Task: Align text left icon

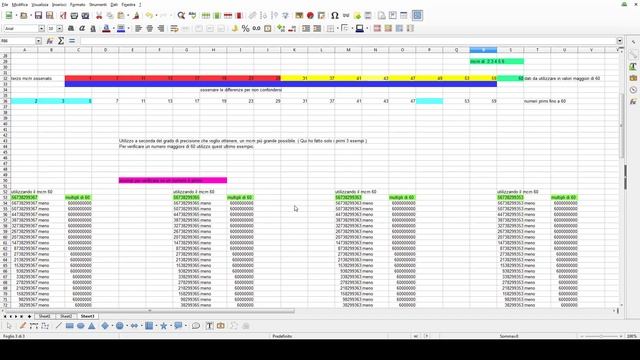Action: point(138,29)
